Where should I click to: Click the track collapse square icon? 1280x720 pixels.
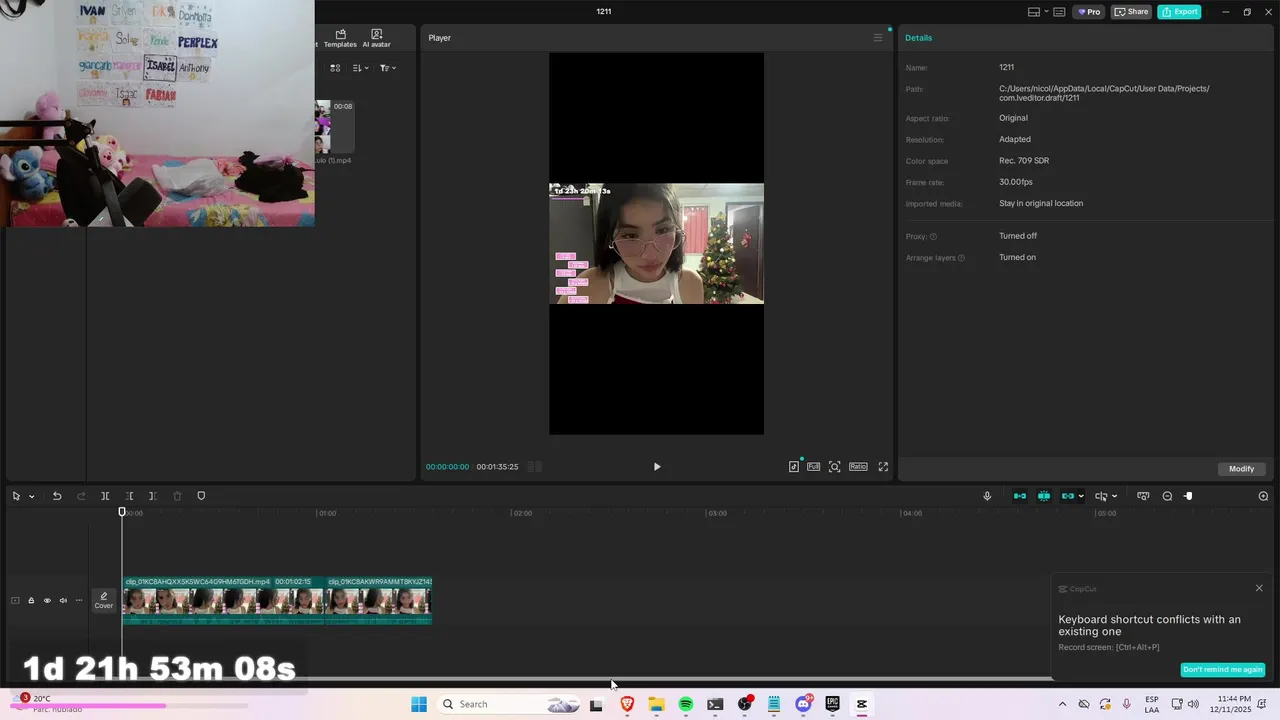[x=15, y=601]
